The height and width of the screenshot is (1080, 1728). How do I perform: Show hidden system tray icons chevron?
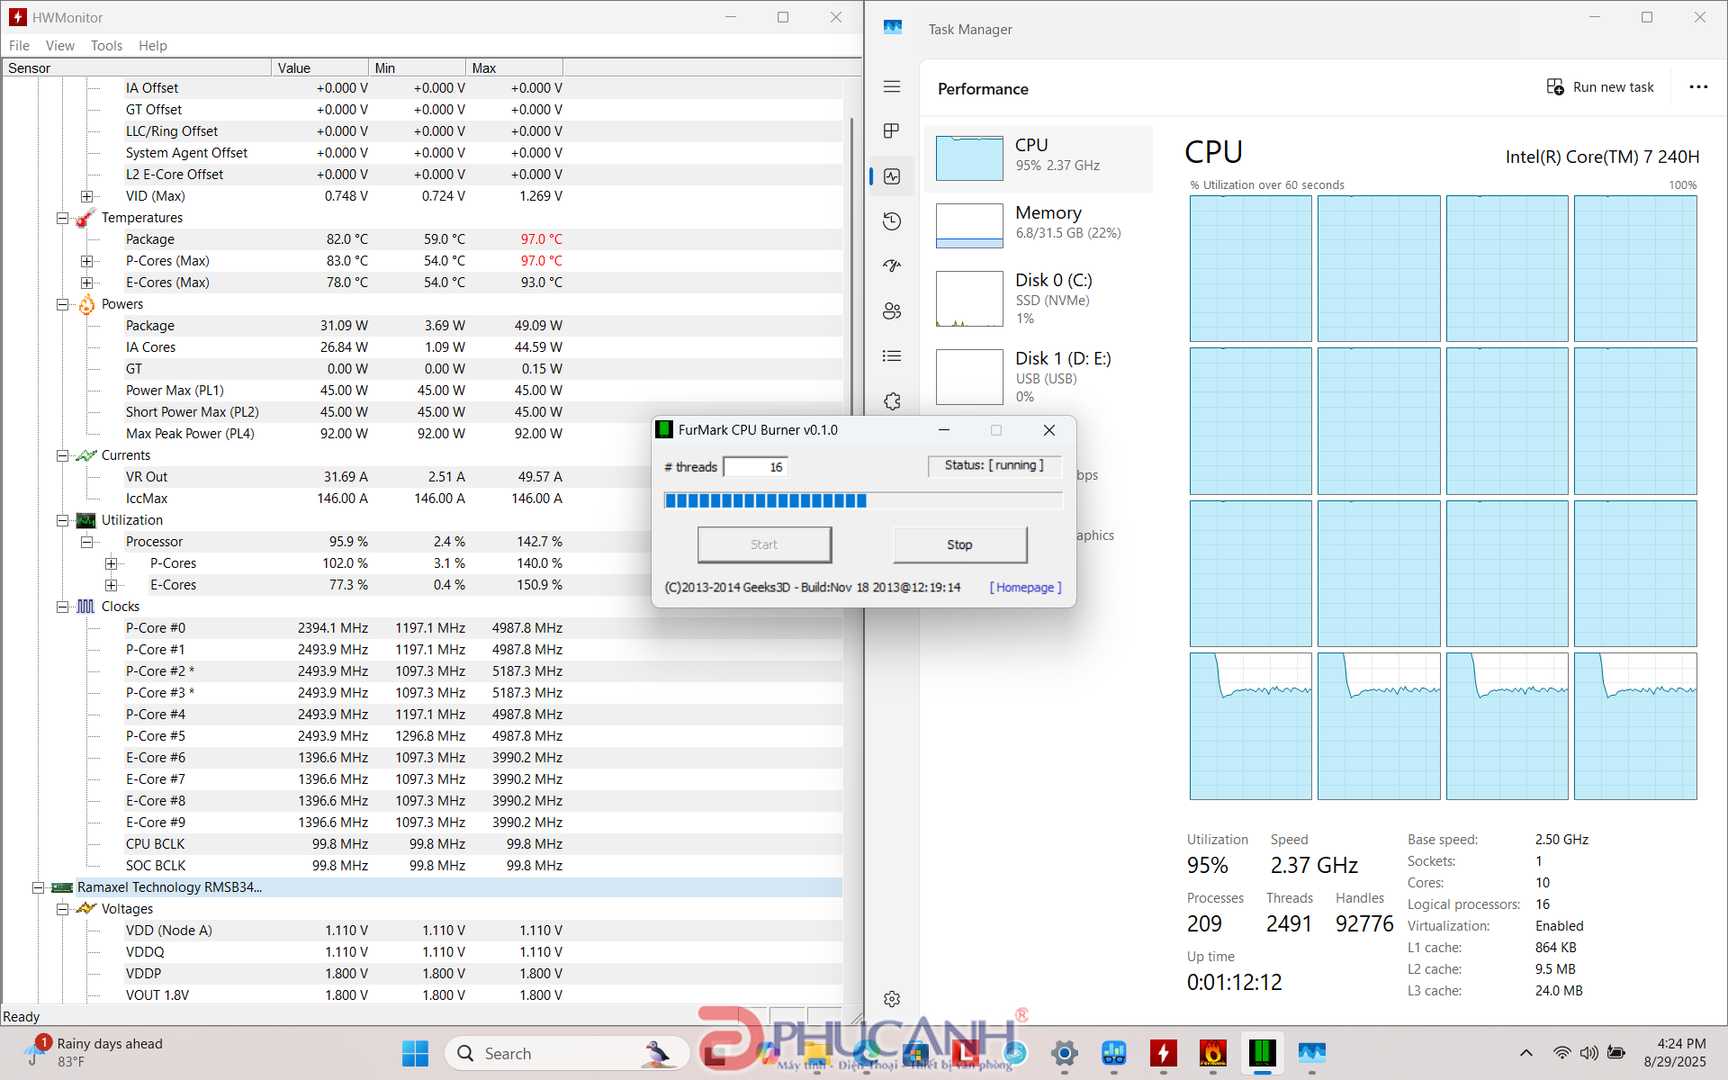(x=1526, y=1053)
